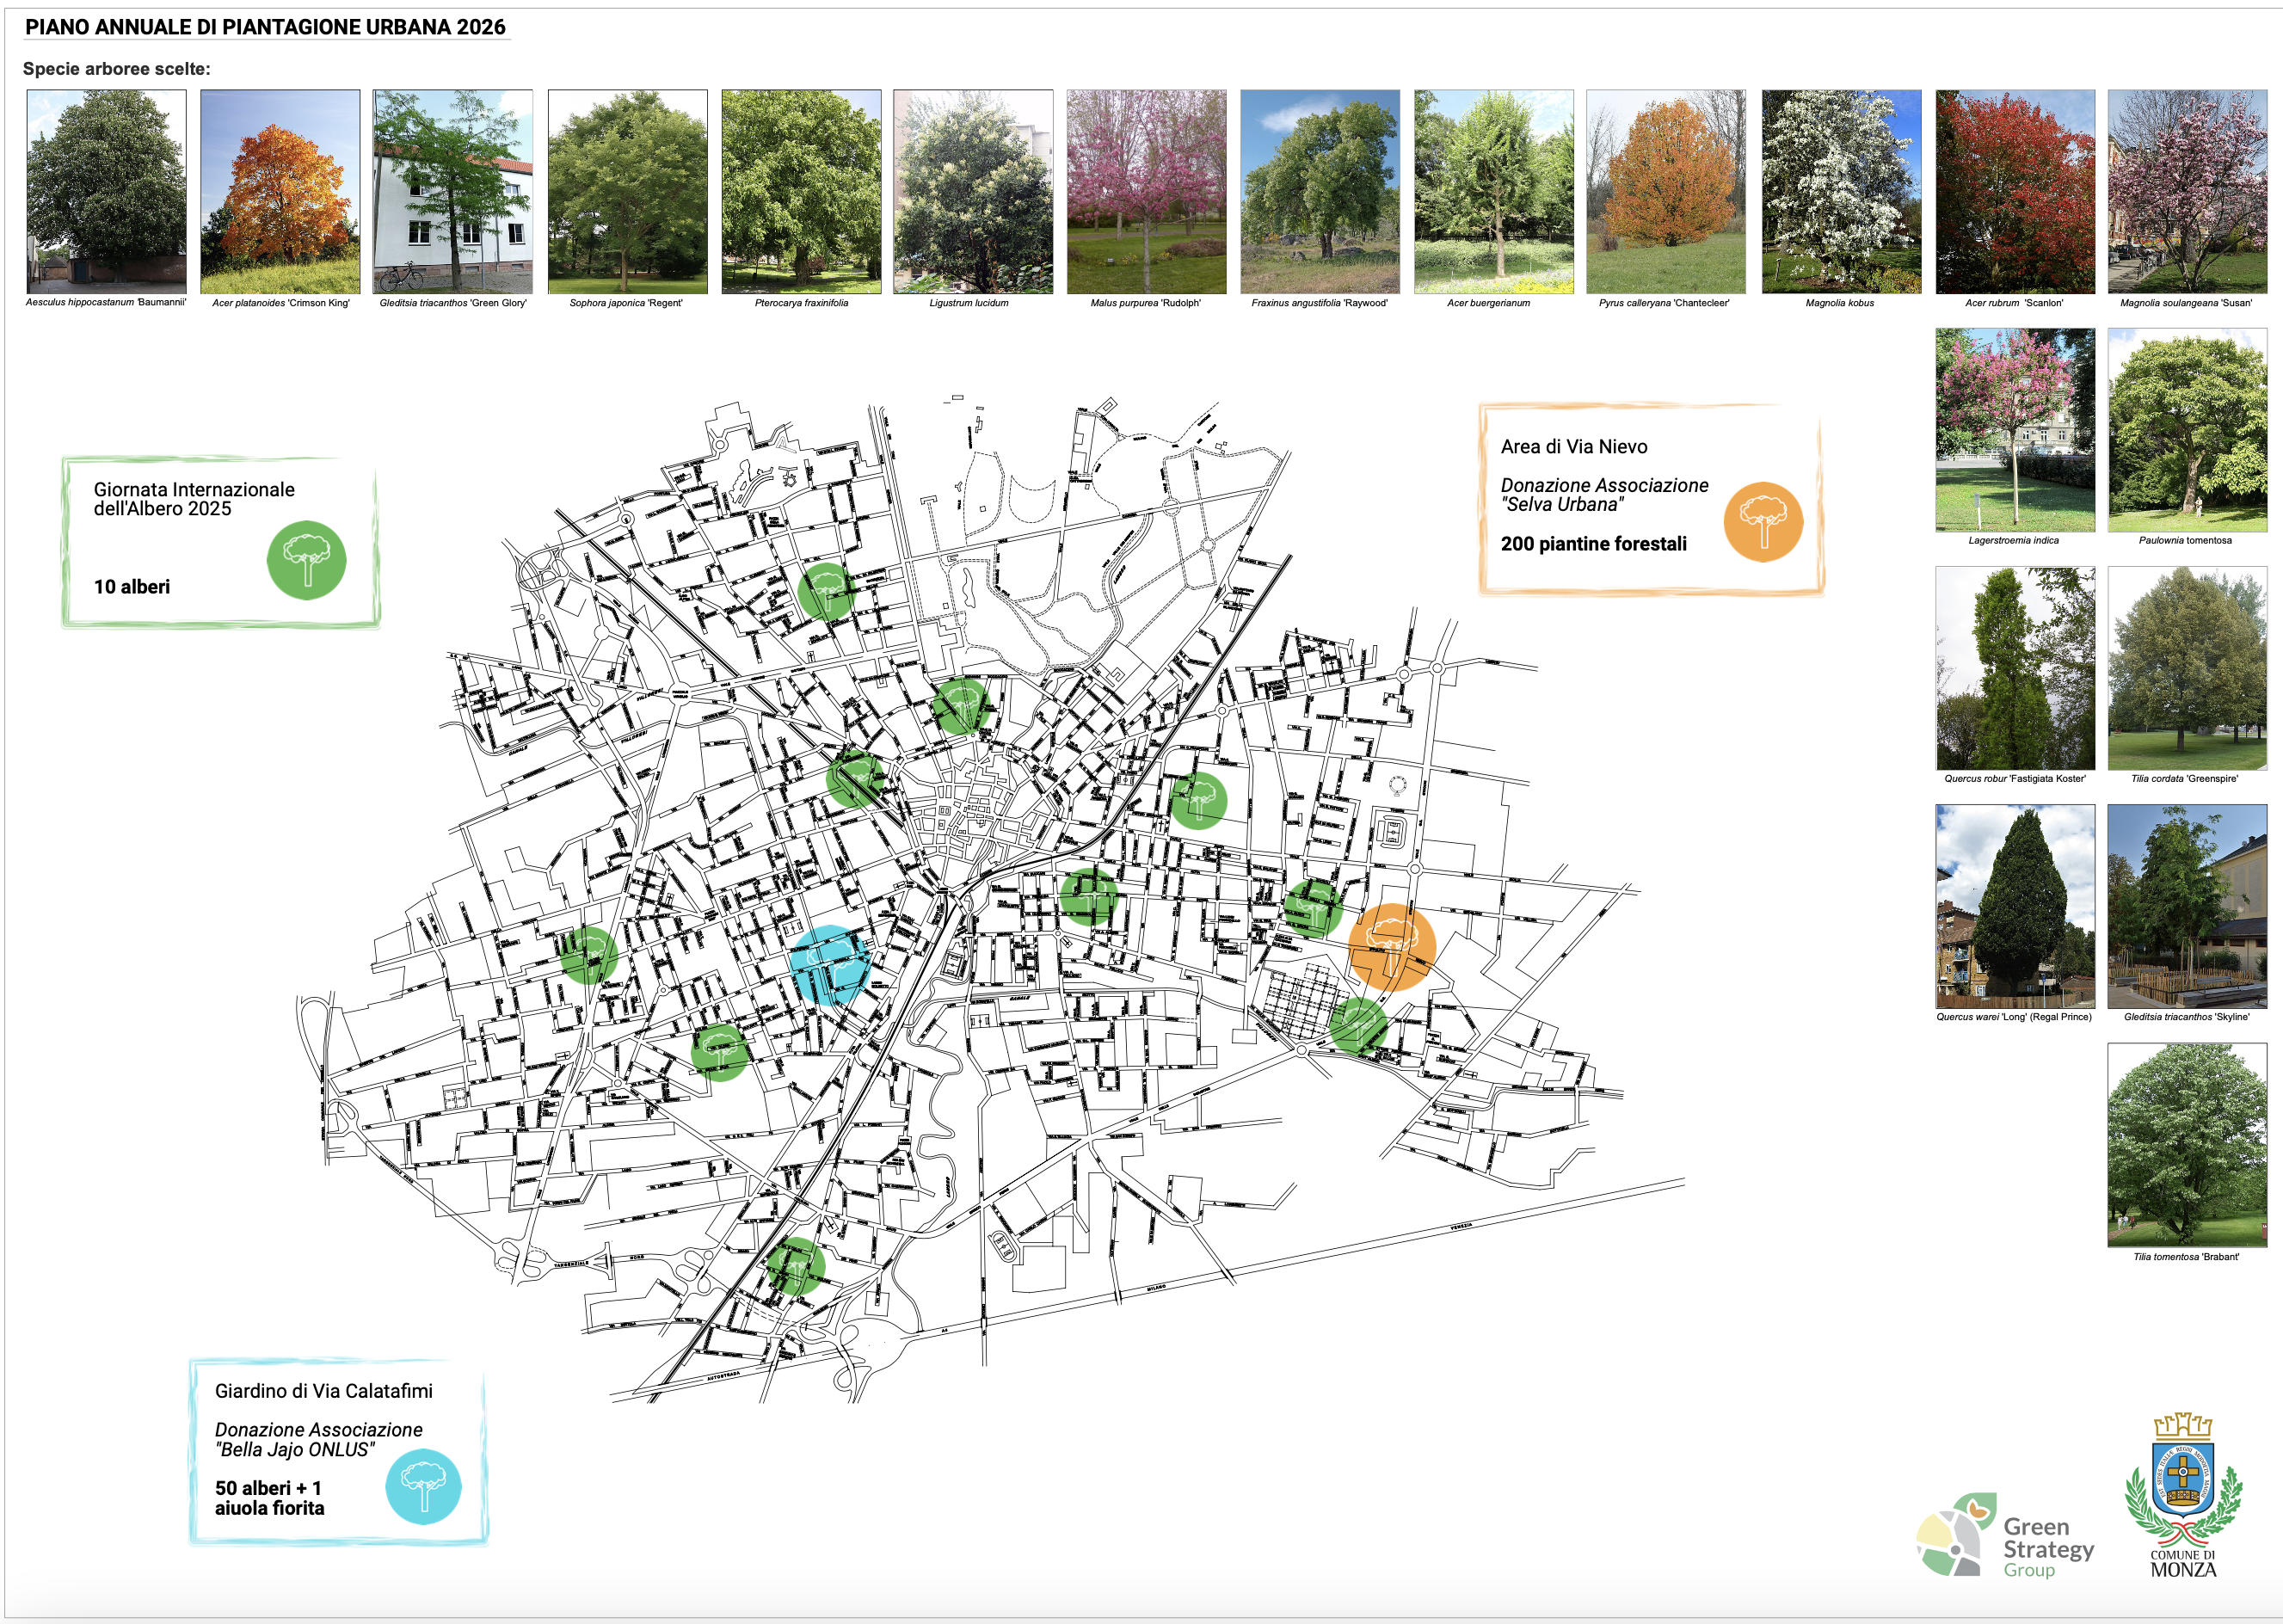The height and width of the screenshot is (1624, 2283).
Task: Open the Acer platanoides 'Crimson King' photo
Action: coord(280,191)
